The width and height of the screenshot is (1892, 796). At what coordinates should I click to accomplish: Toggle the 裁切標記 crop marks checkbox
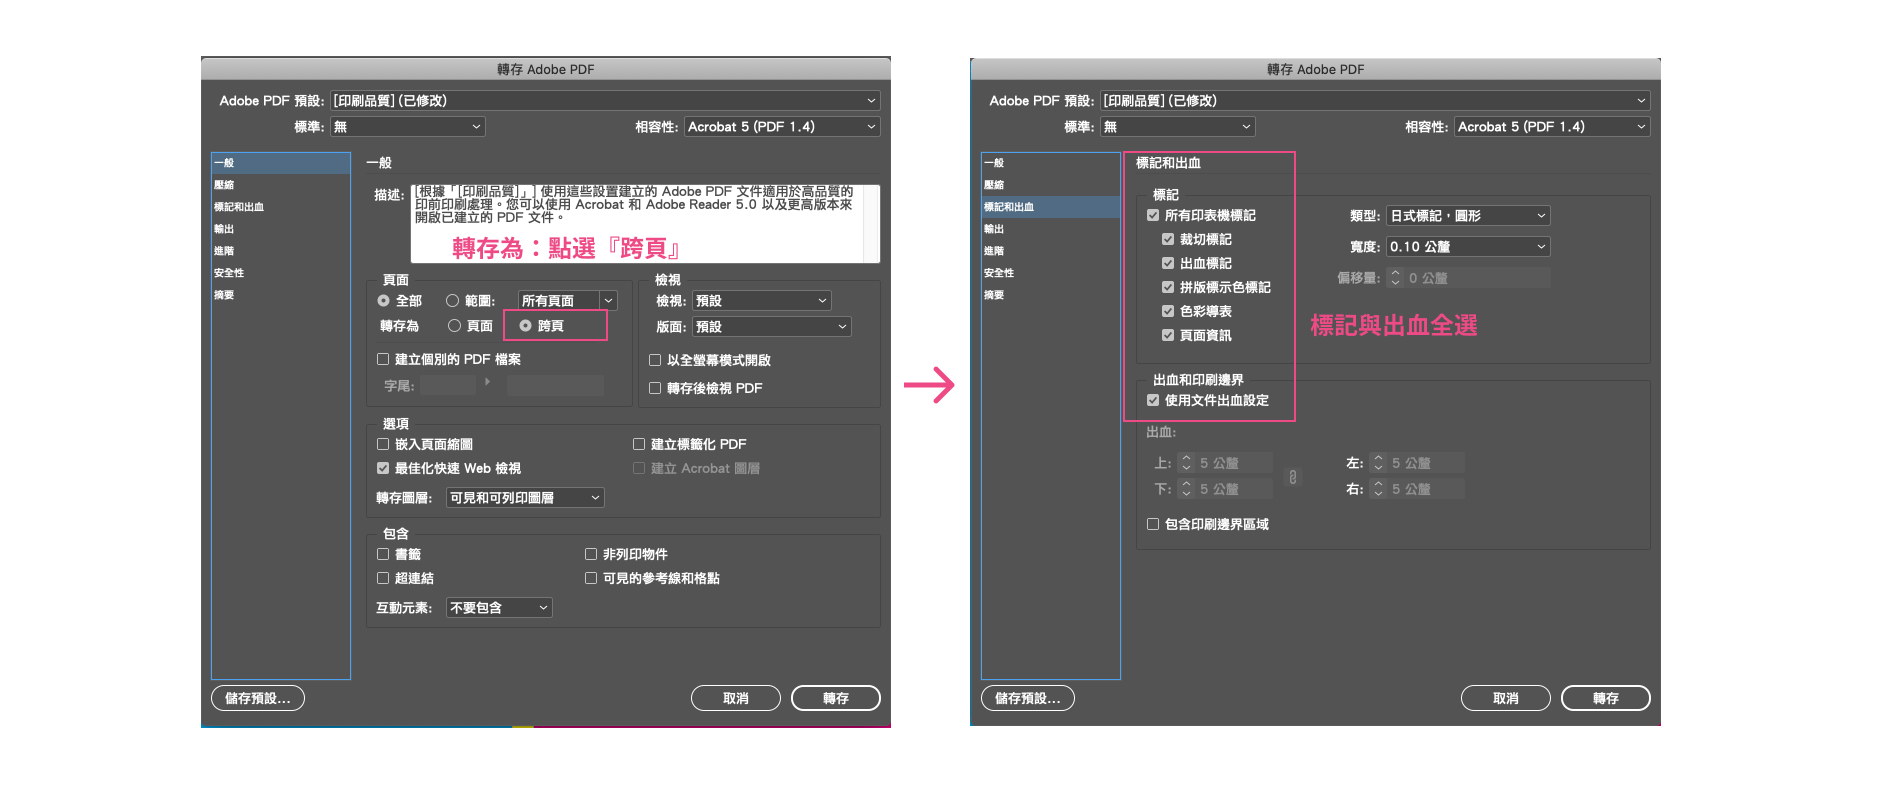click(1168, 240)
